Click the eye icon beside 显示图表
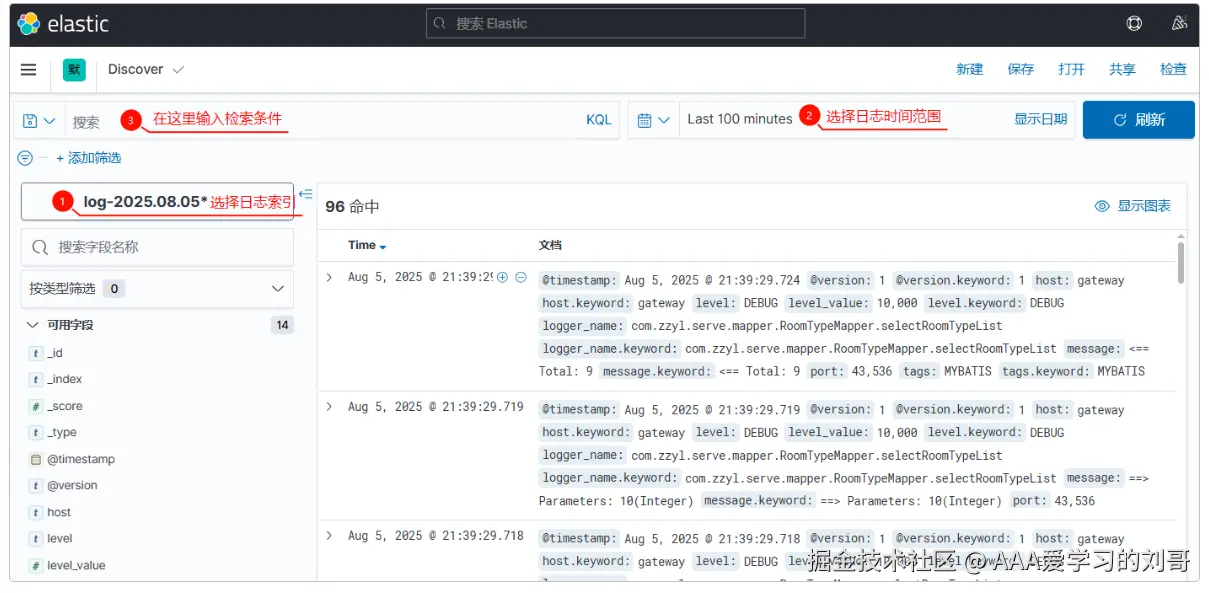The width and height of the screenshot is (1209, 593). [1102, 206]
